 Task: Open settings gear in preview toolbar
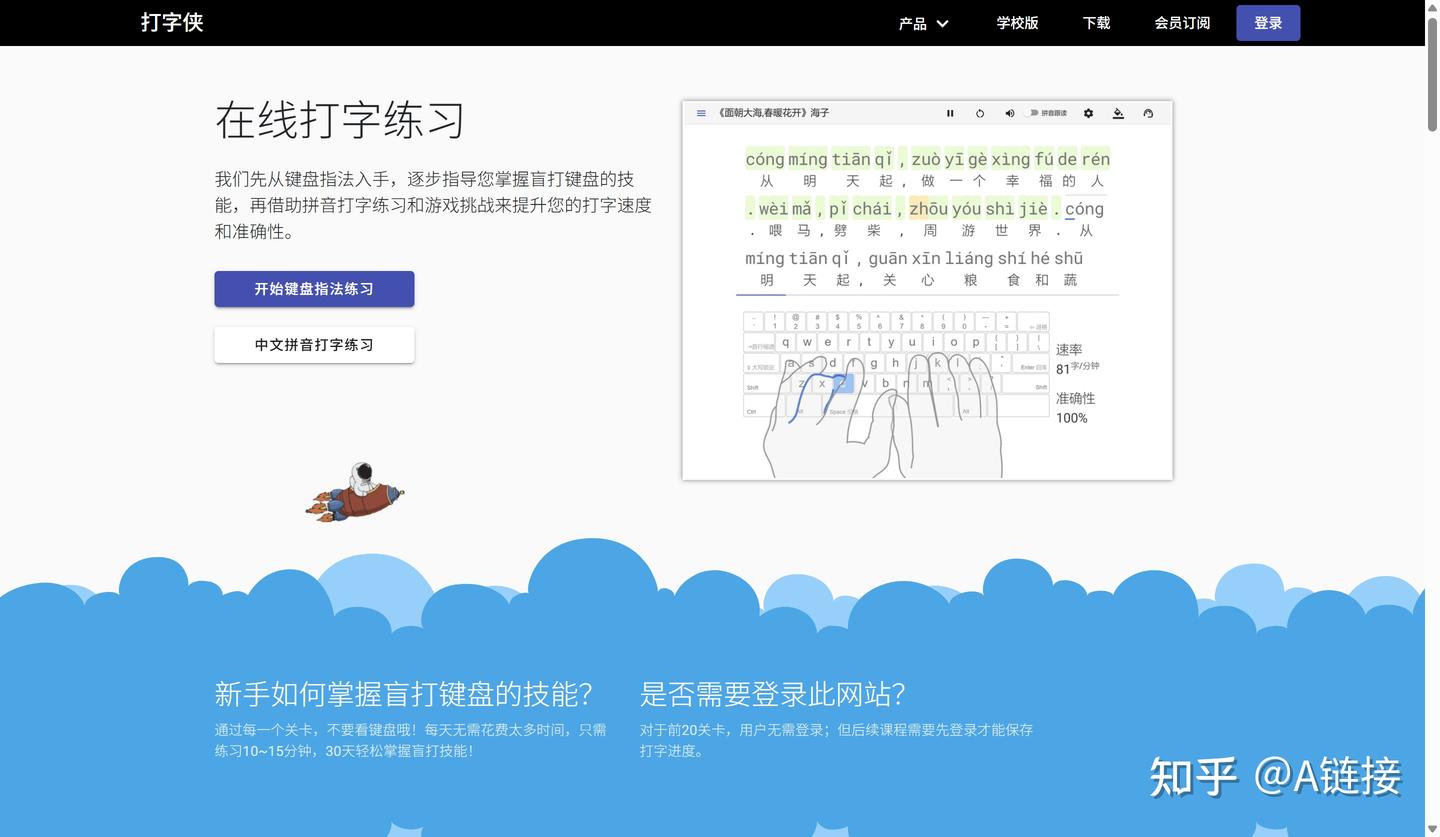[x=1089, y=113]
